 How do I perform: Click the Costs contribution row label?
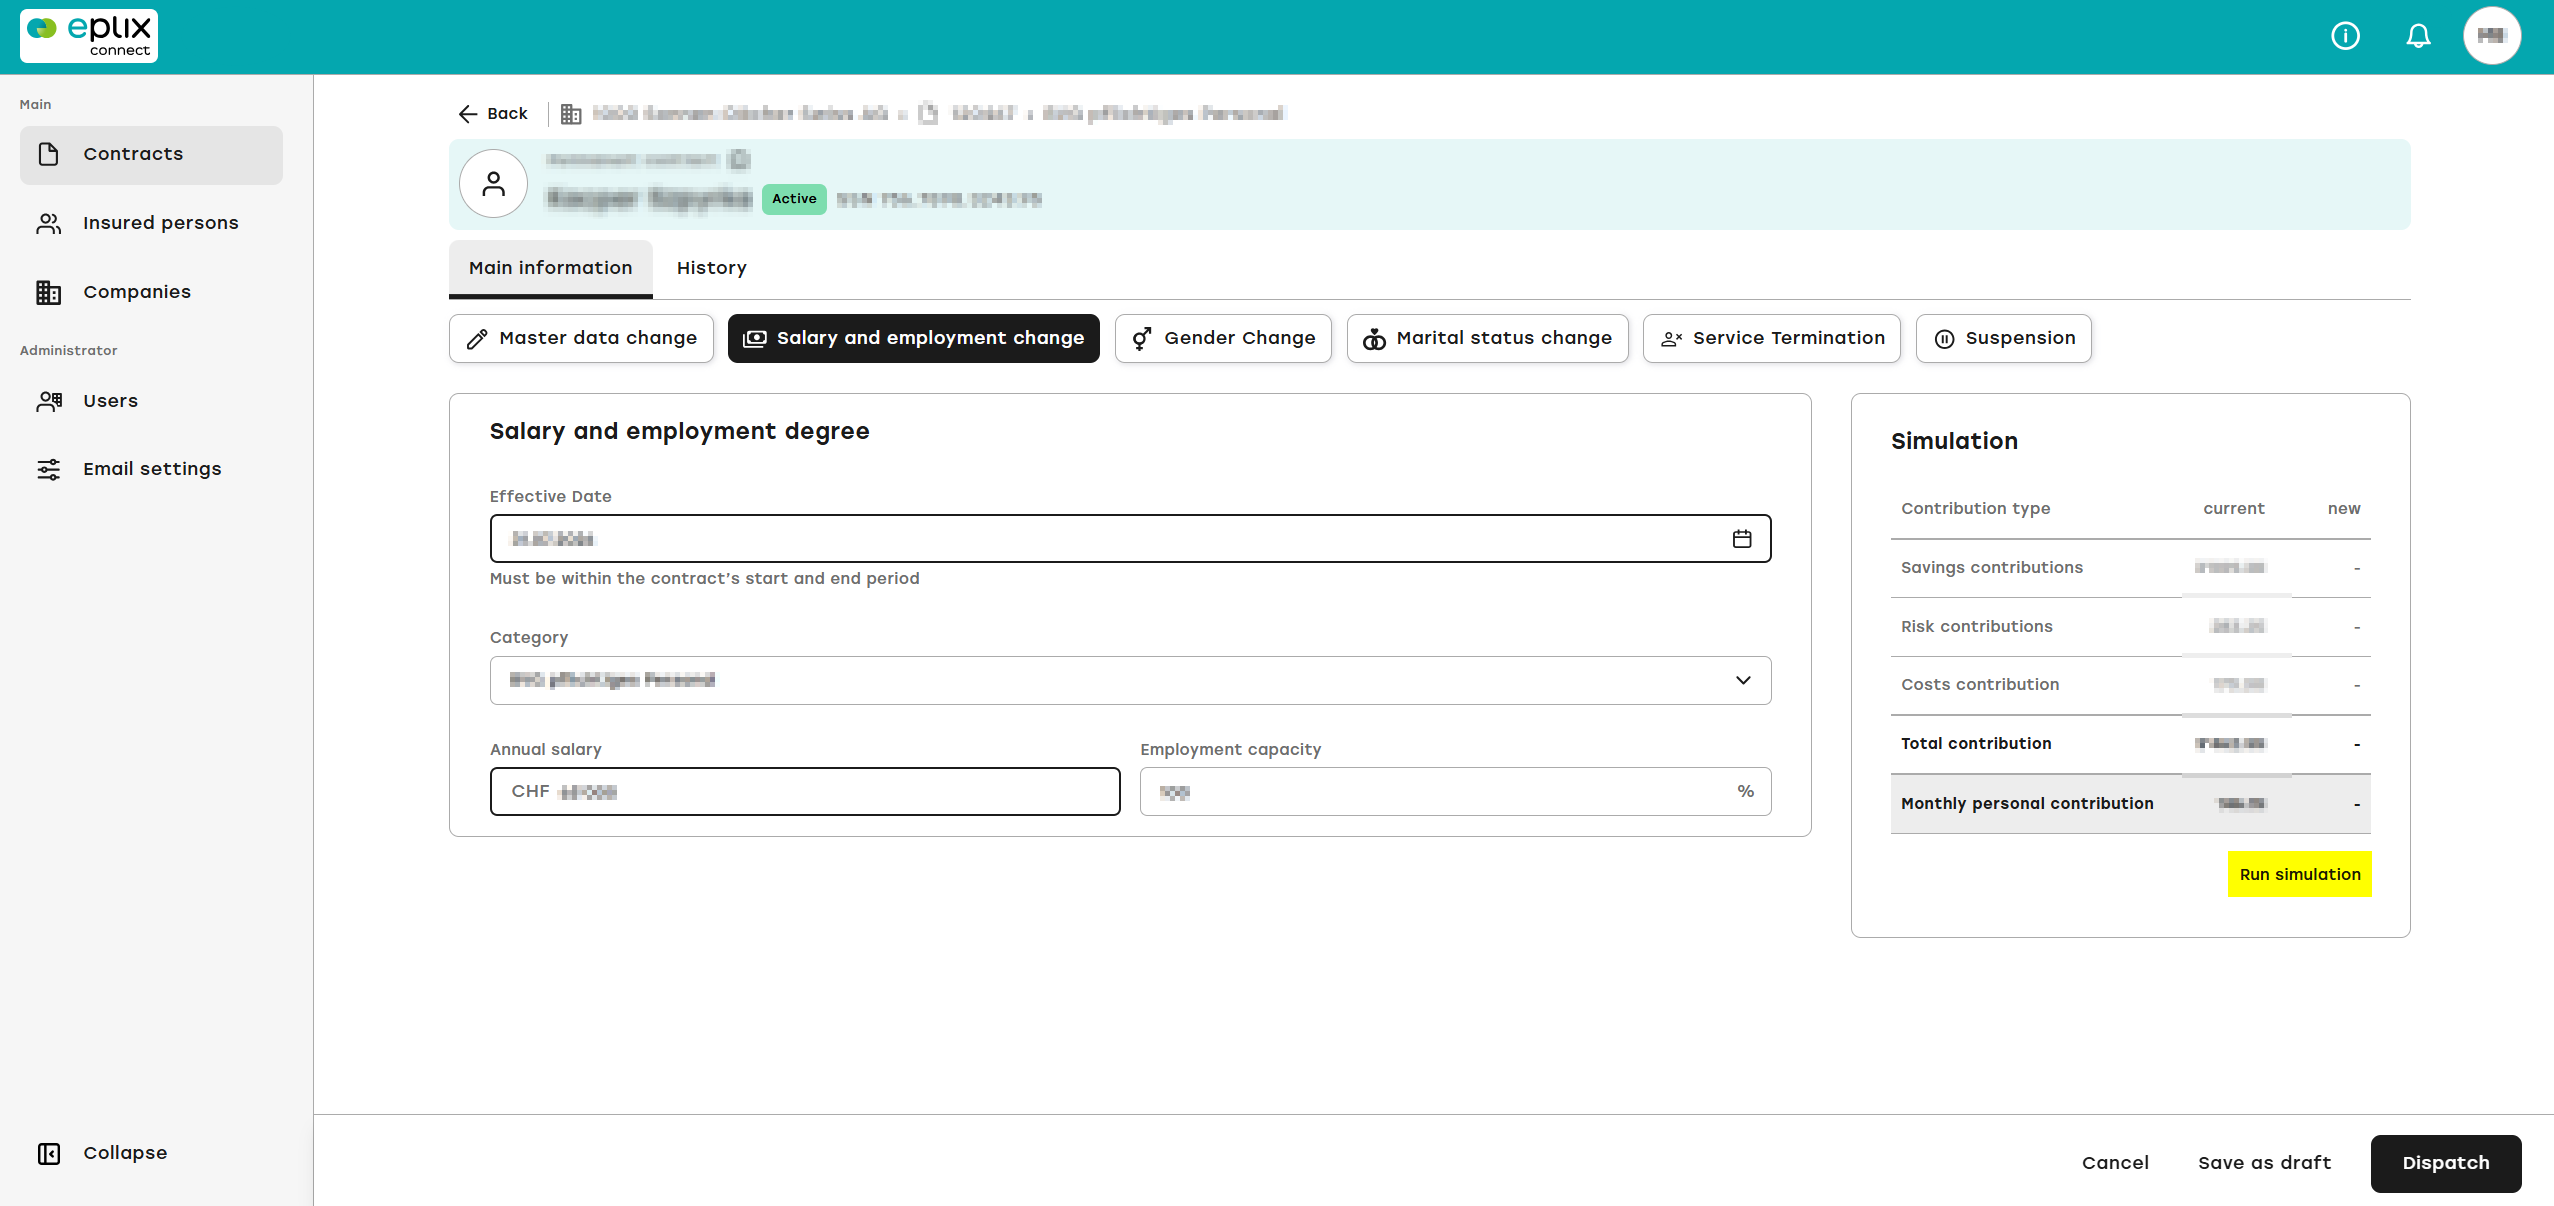coord(1980,685)
